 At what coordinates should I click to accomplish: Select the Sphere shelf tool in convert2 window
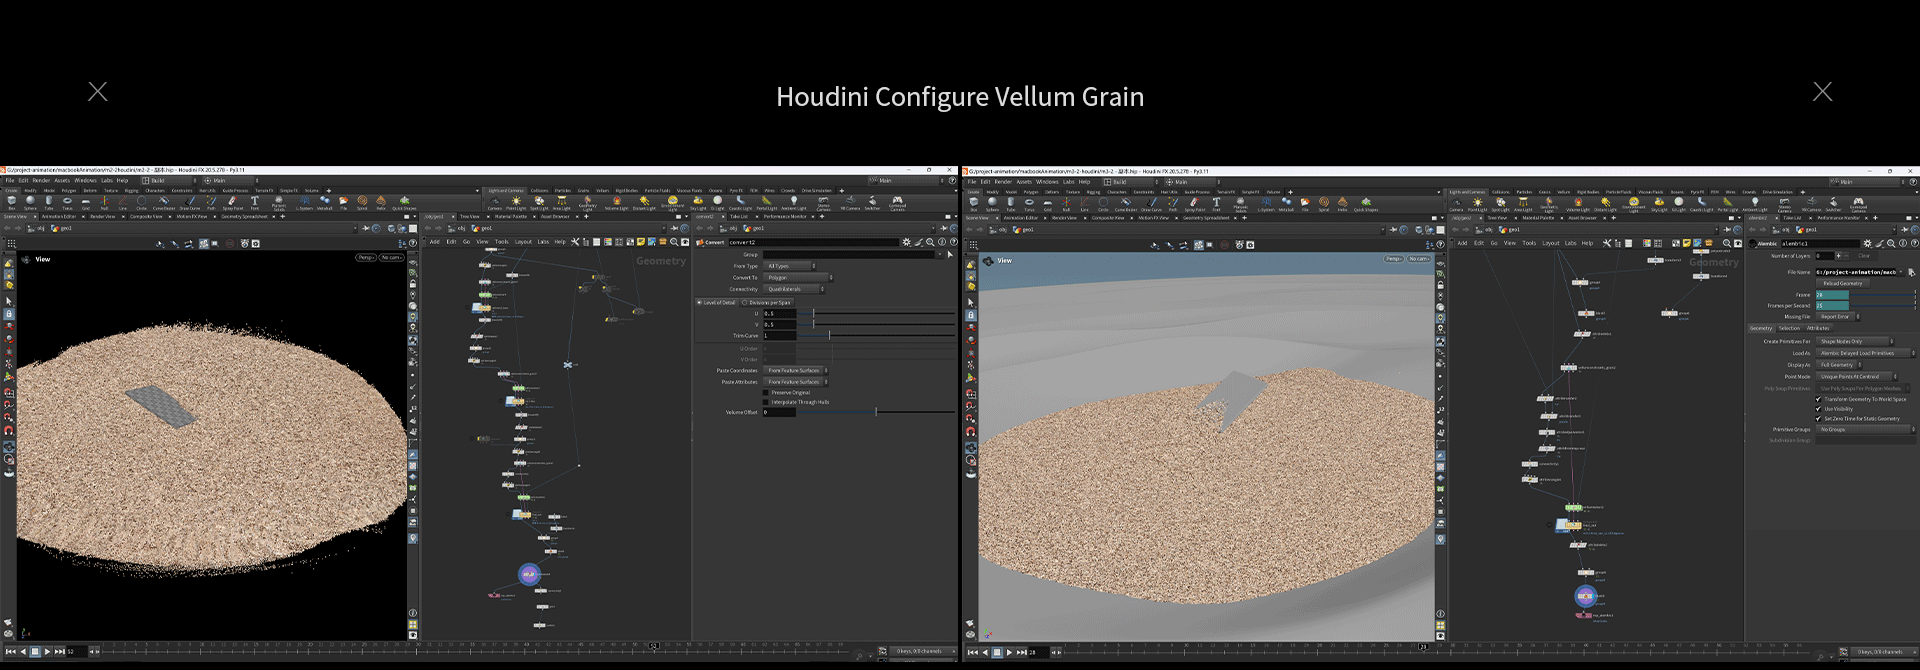tap(30, 203)
